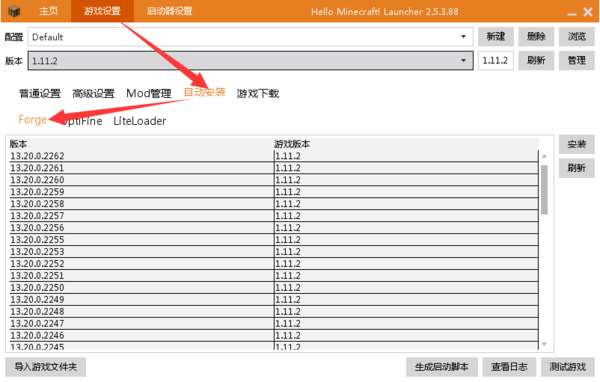Select Forge version 13.20.0.2250
This screenshot has height=382, width=600.
tap(274, 287)
